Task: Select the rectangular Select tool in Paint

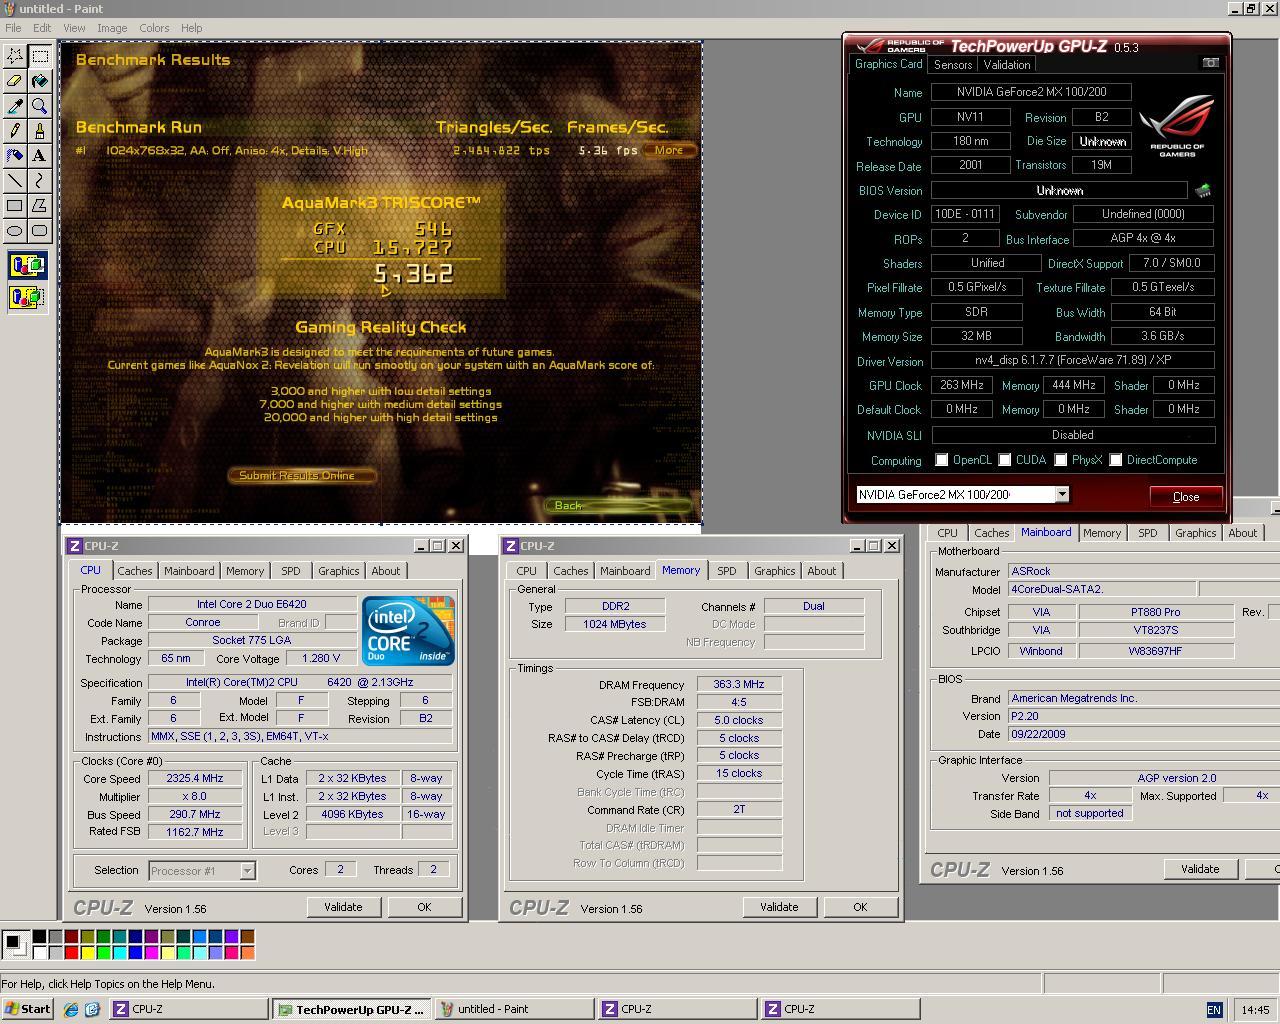Action: (40, 56)
